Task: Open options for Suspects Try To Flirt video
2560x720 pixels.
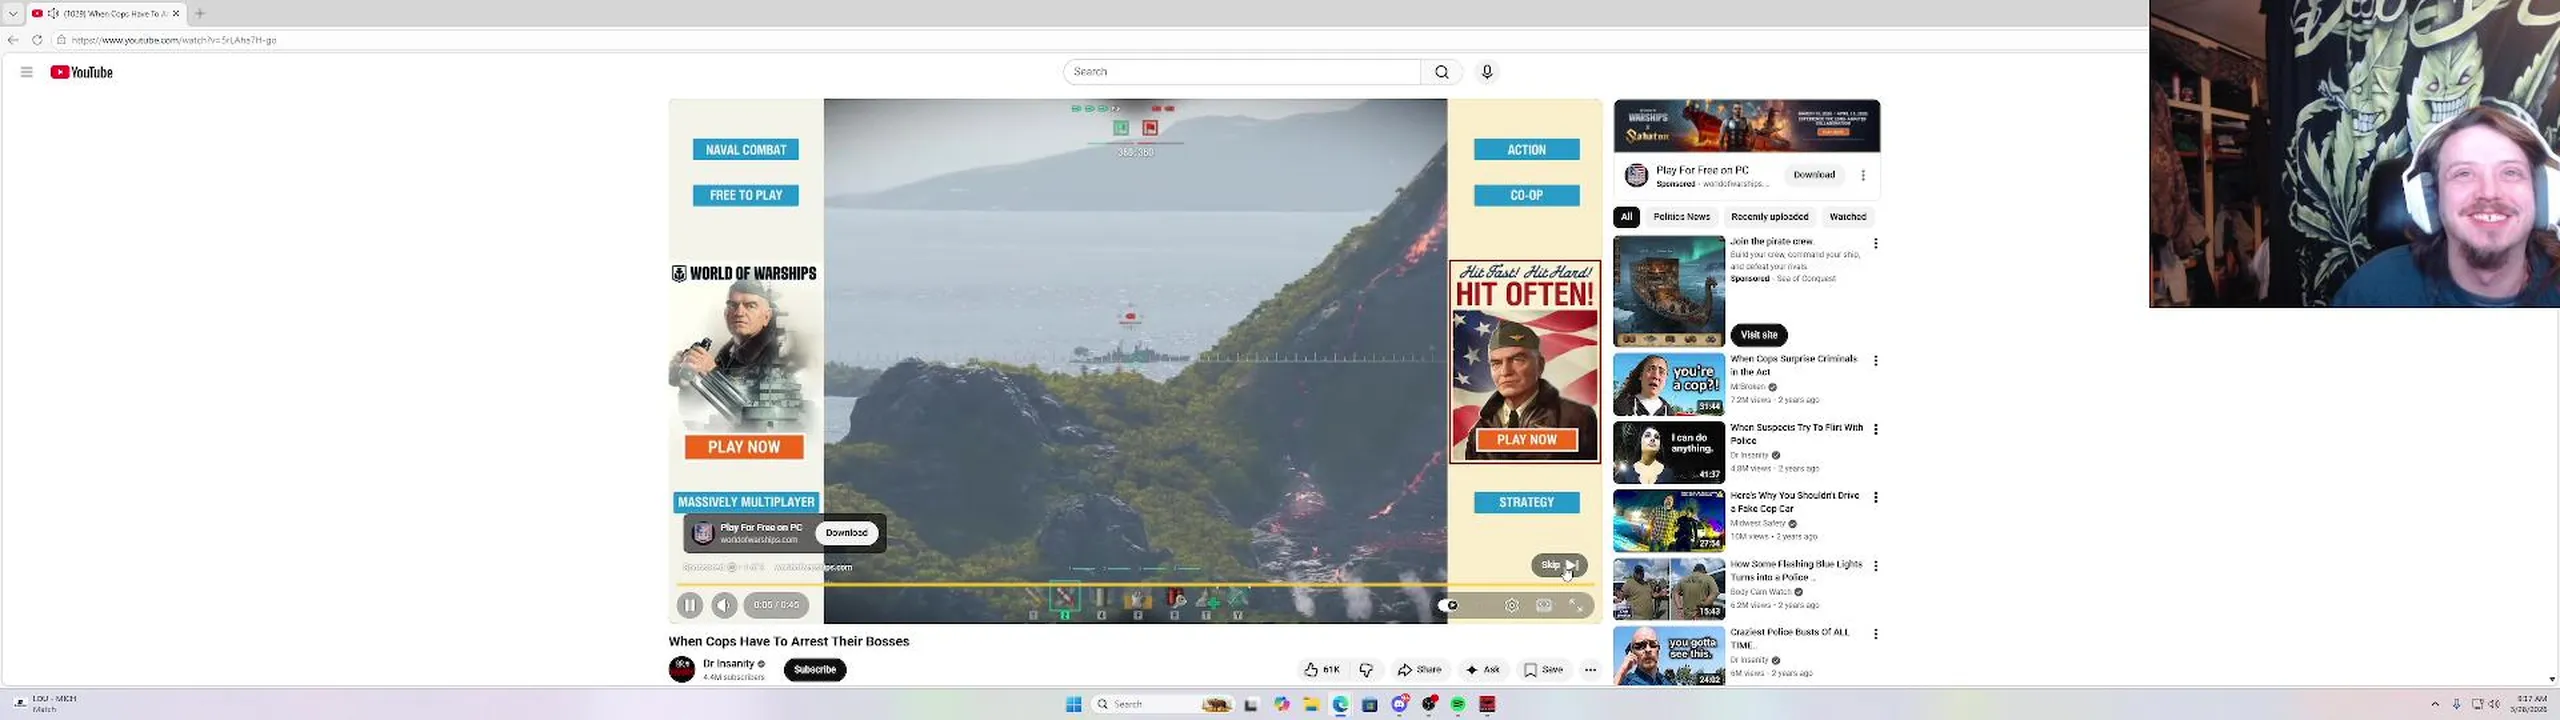Action: click(x=1876, y=430)
